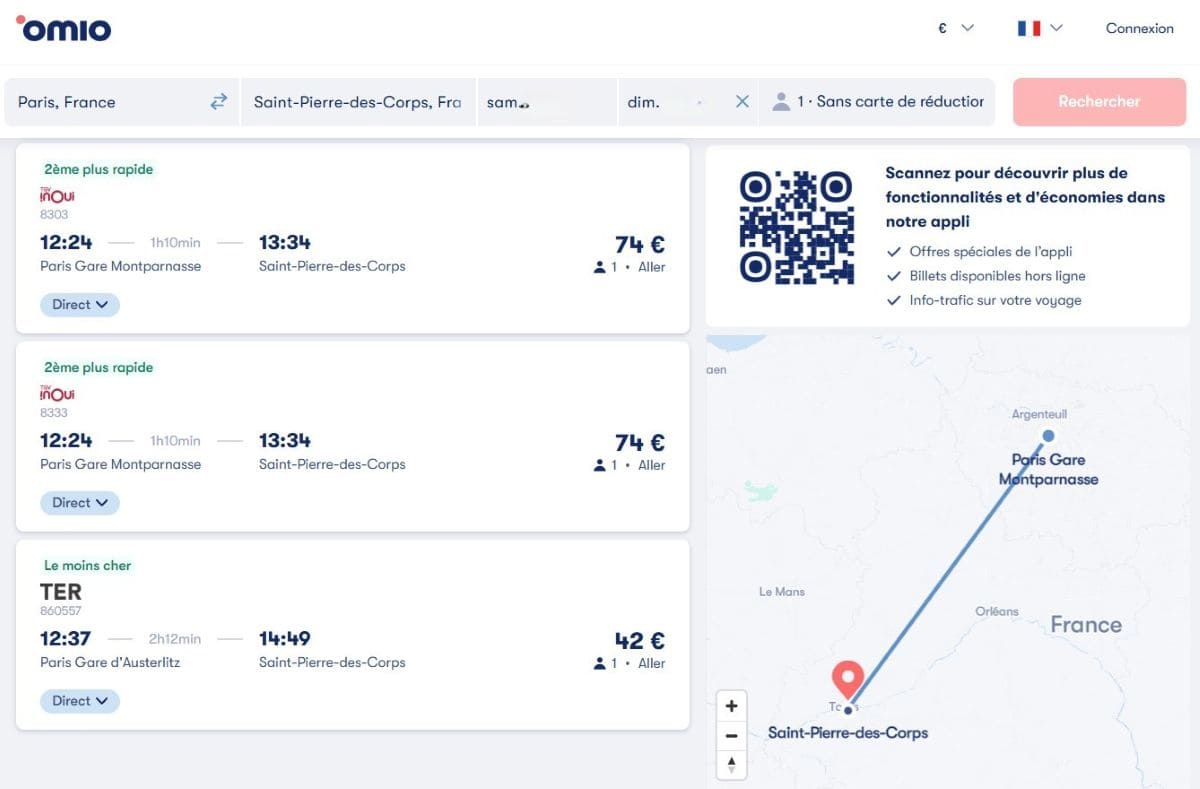This screenshot has width=1200, height=789.
Task: Click the 12:37 departure time
Action: pos(66,638)
